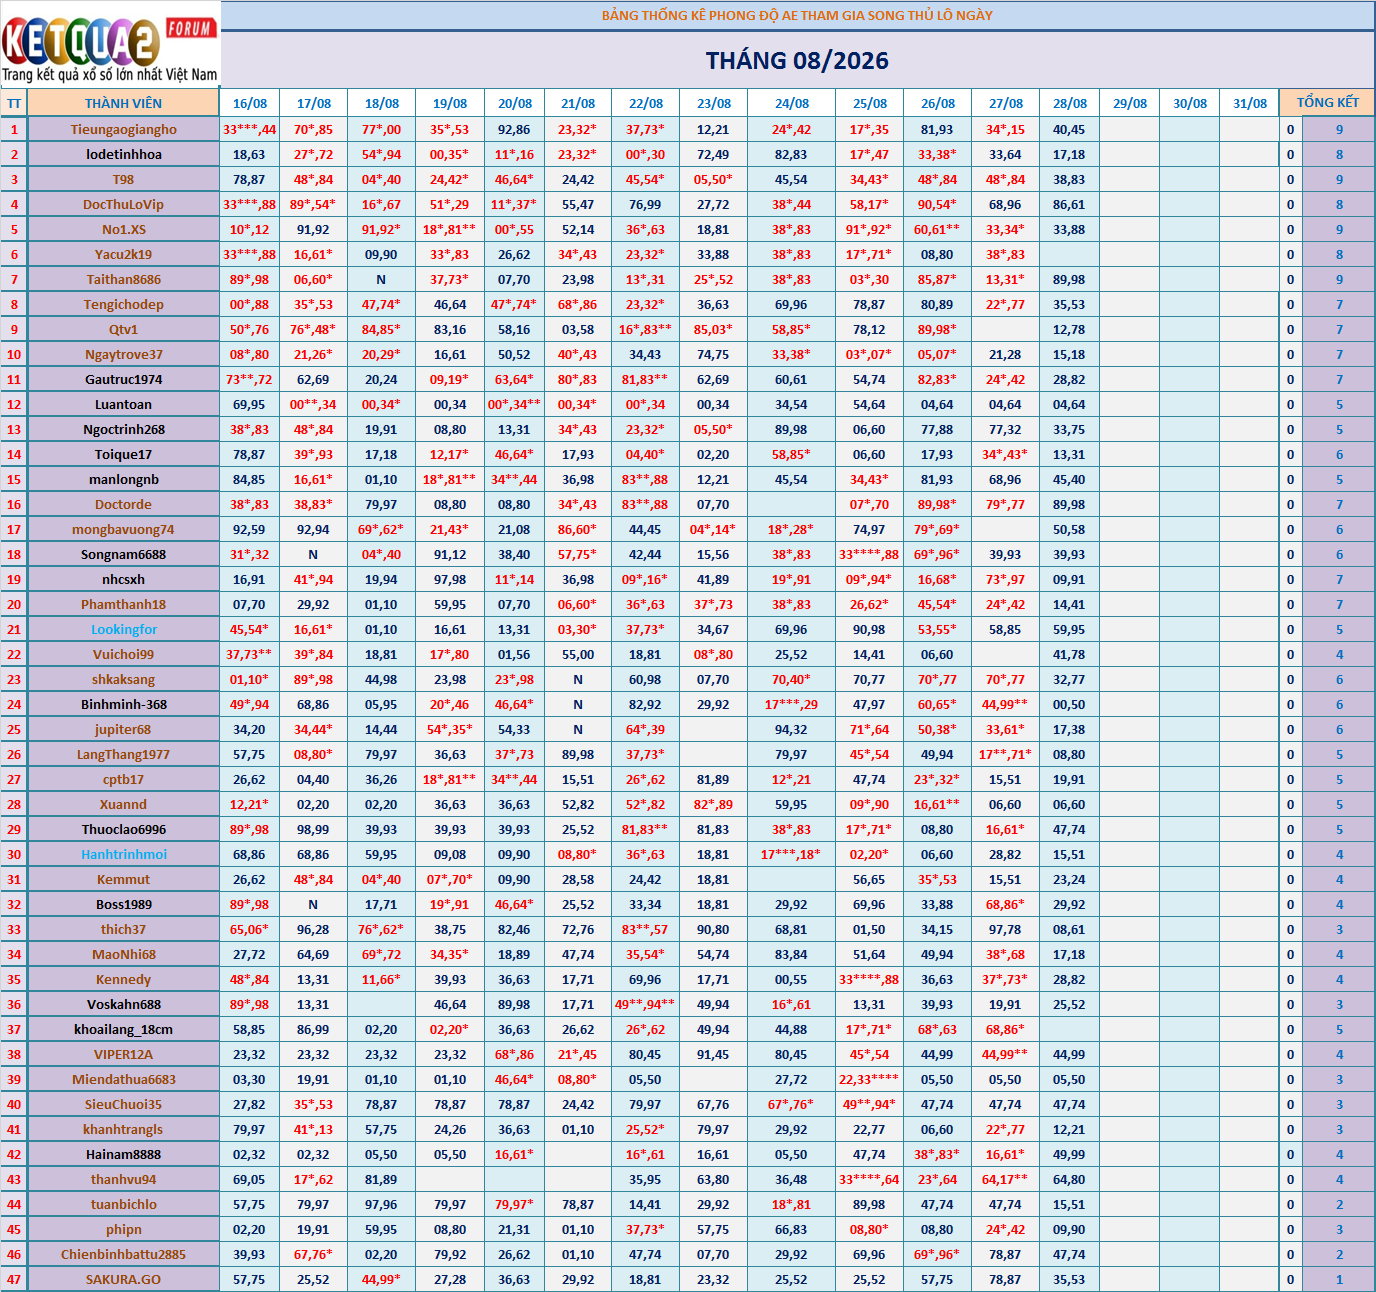The height and width of the screenshot is (1292, 1376).
Task: Click the 23/08 date column header
Action: point(714,103)
